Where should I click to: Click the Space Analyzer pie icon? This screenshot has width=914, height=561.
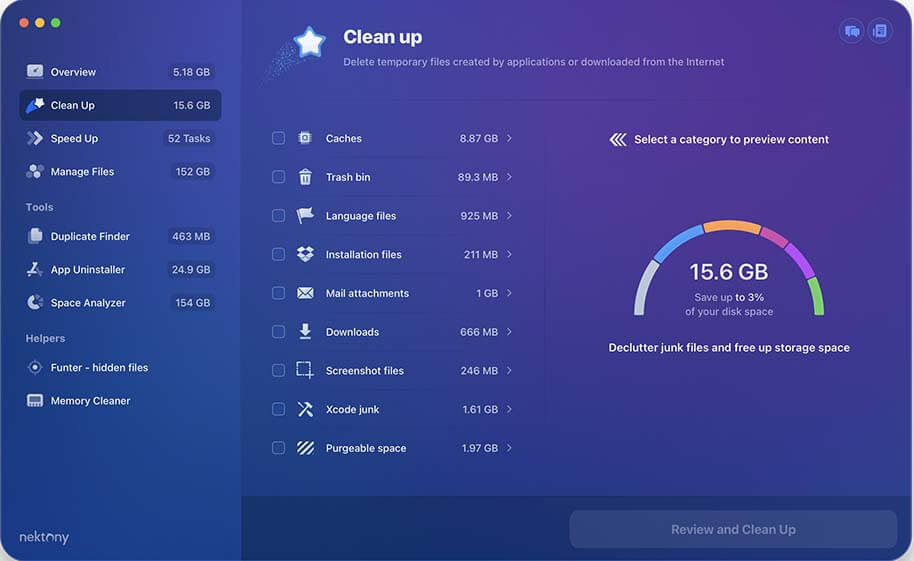tap(35, 303)
